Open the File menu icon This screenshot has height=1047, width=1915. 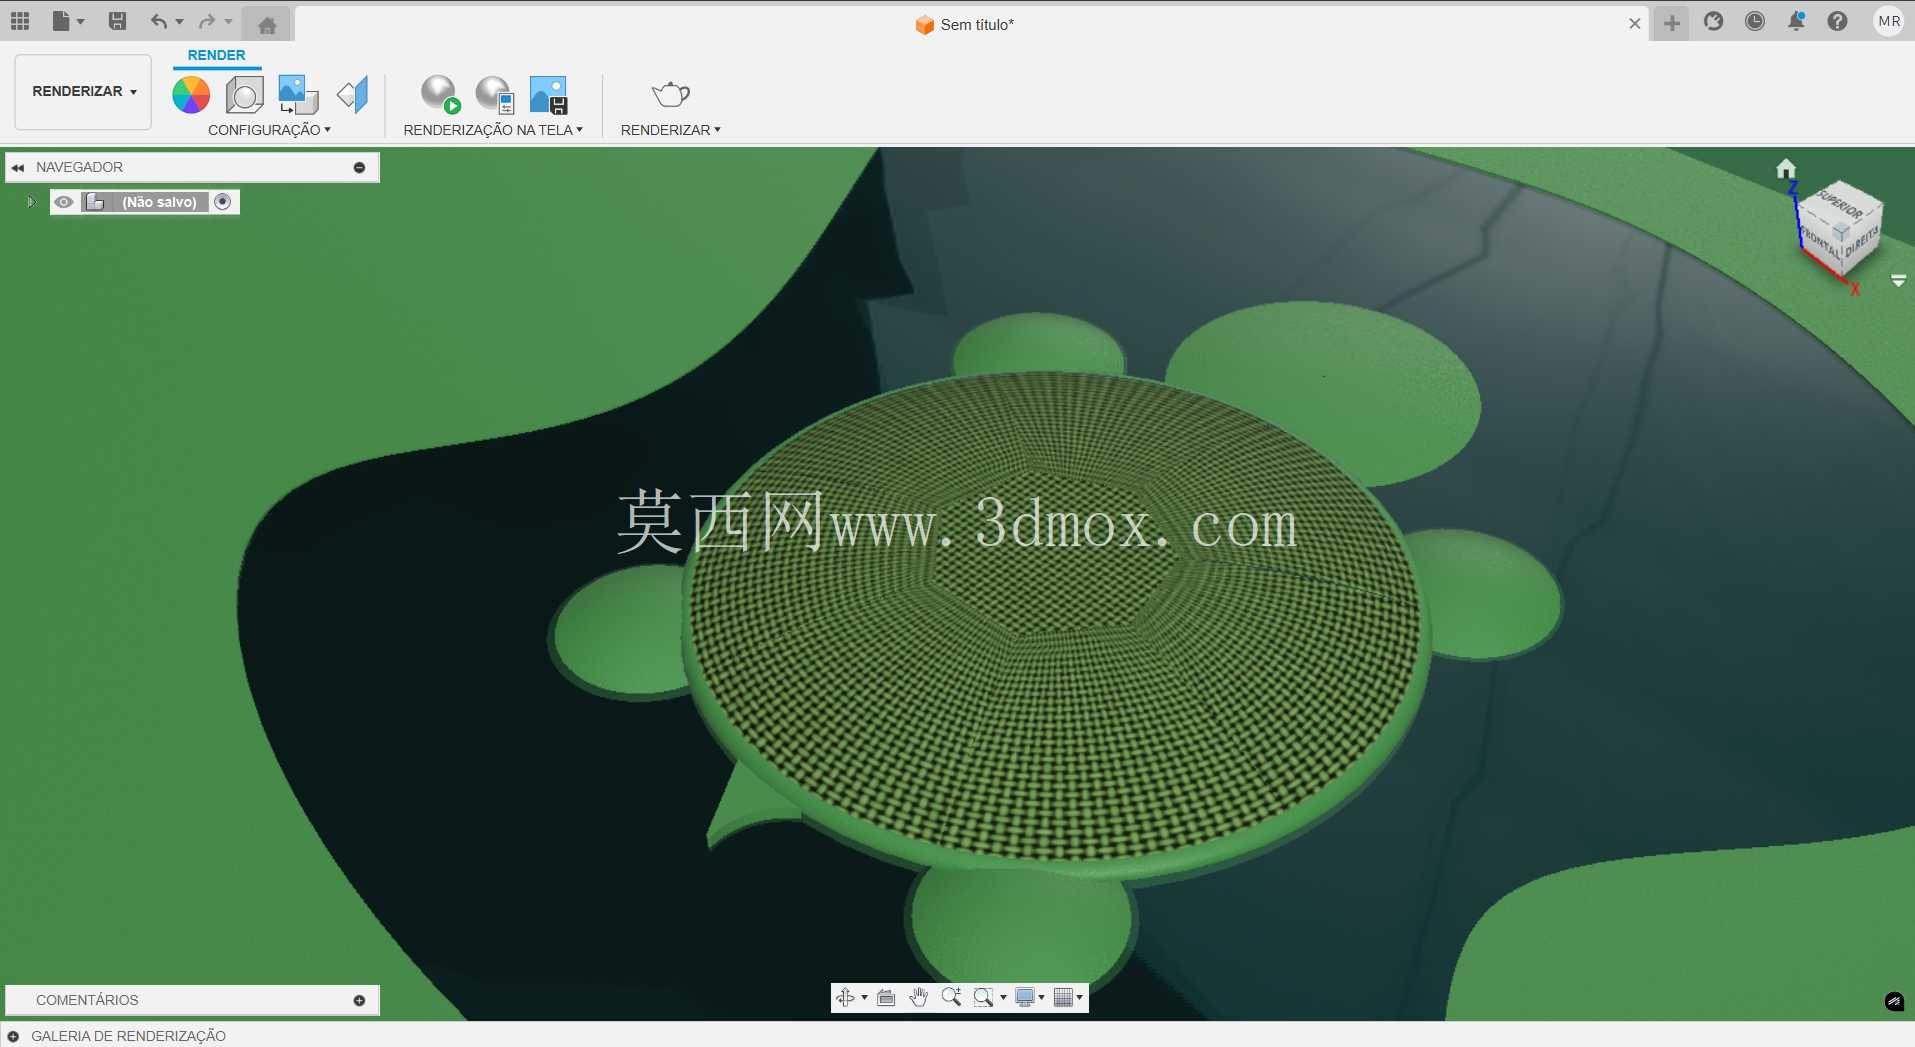pos(61,21)
